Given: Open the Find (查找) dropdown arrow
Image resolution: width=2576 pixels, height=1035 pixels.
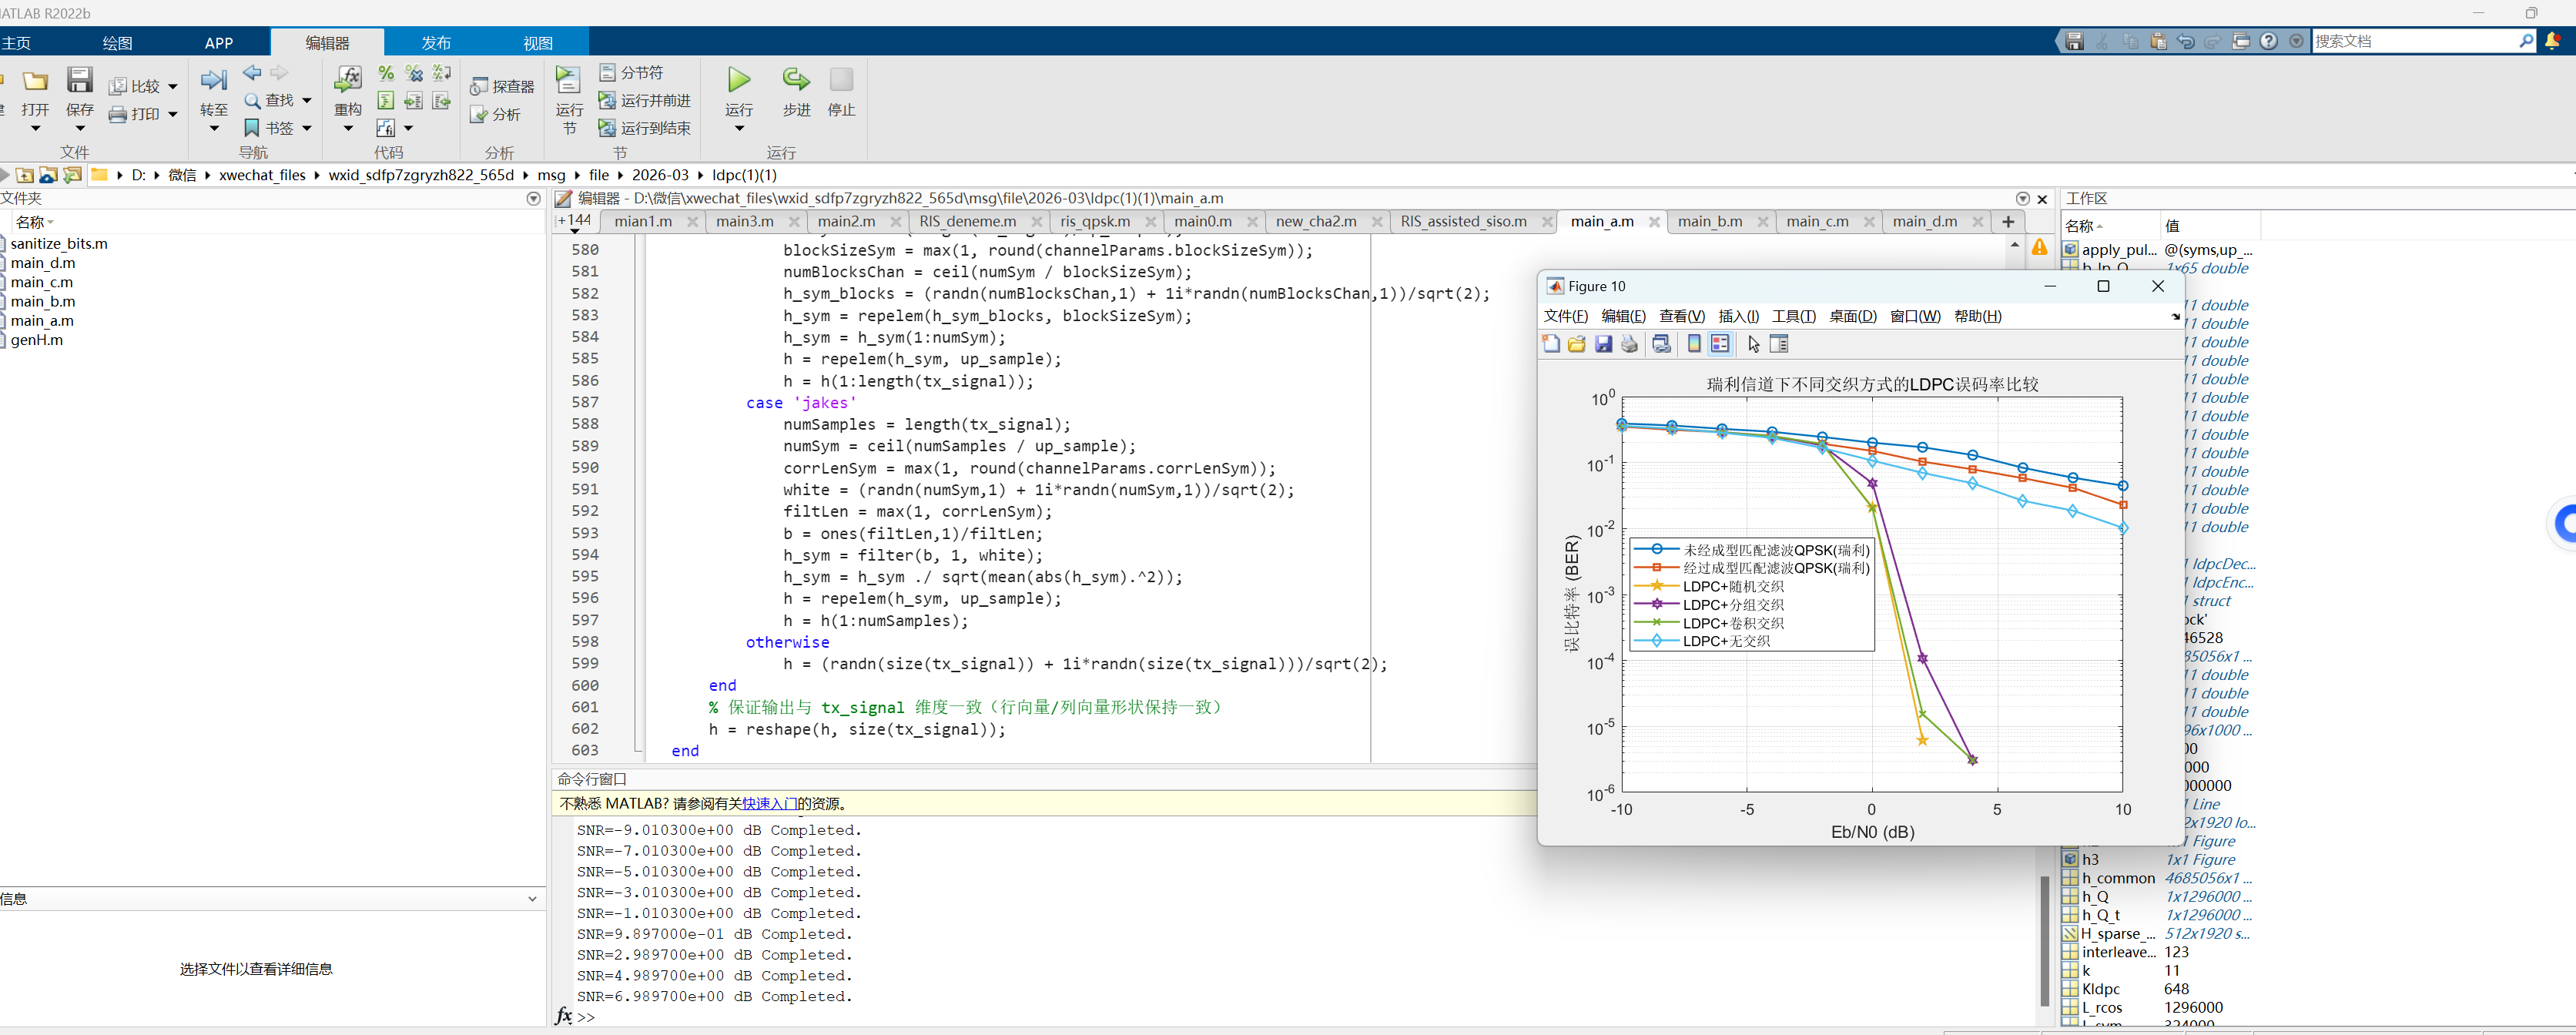Looking at the screenshot, I should tap(307, 101).
